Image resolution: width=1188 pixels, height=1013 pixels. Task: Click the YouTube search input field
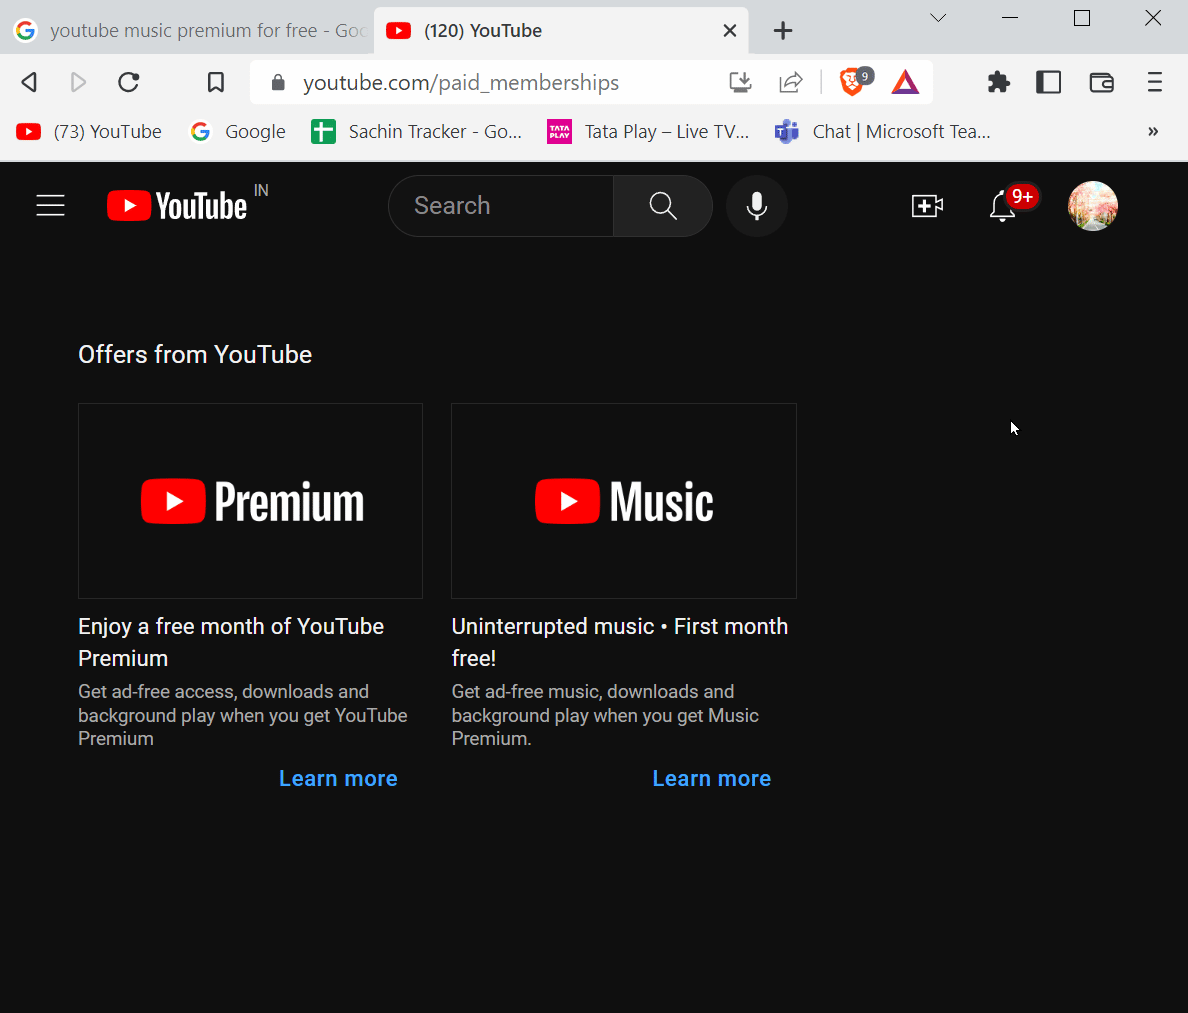pos(501,205)
